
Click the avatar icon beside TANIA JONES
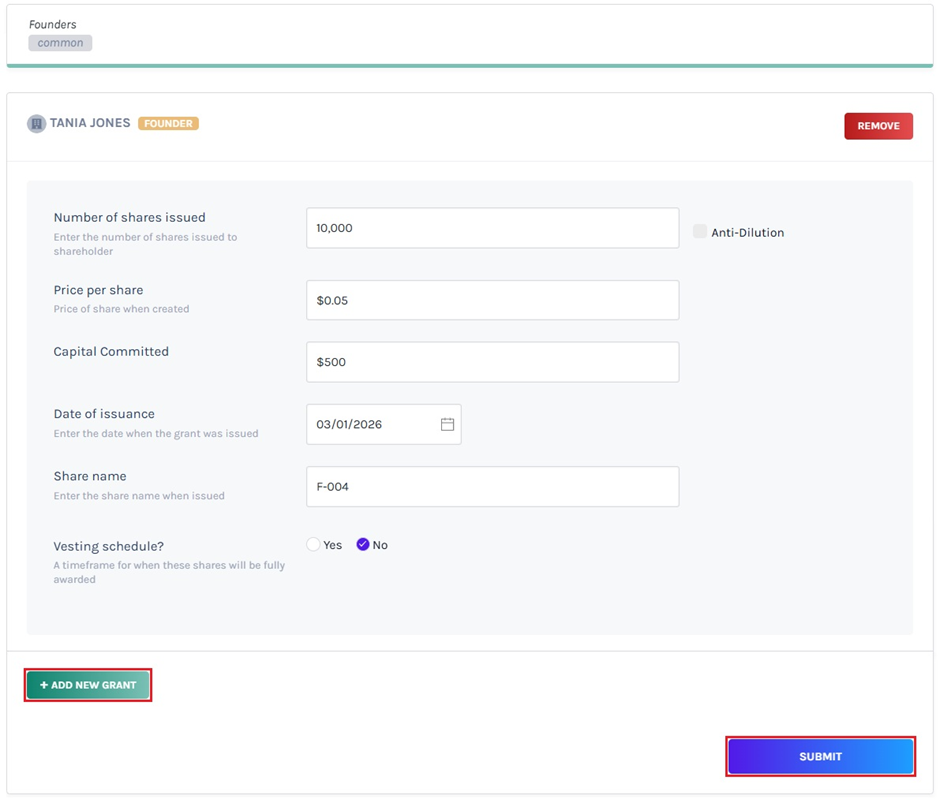(x=36, y=123)
